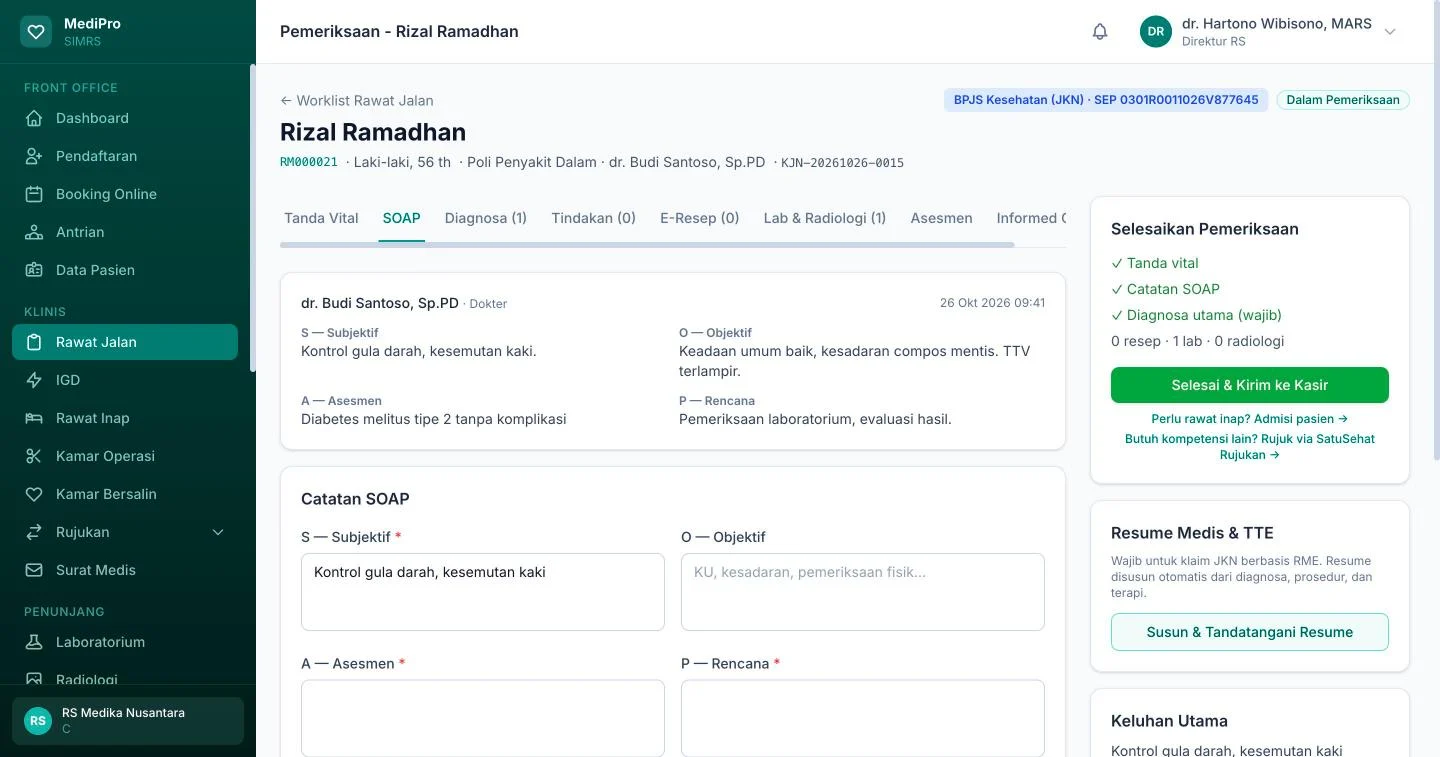Click the Kamar Bersalin heart icon

click(x=34, y=494)
